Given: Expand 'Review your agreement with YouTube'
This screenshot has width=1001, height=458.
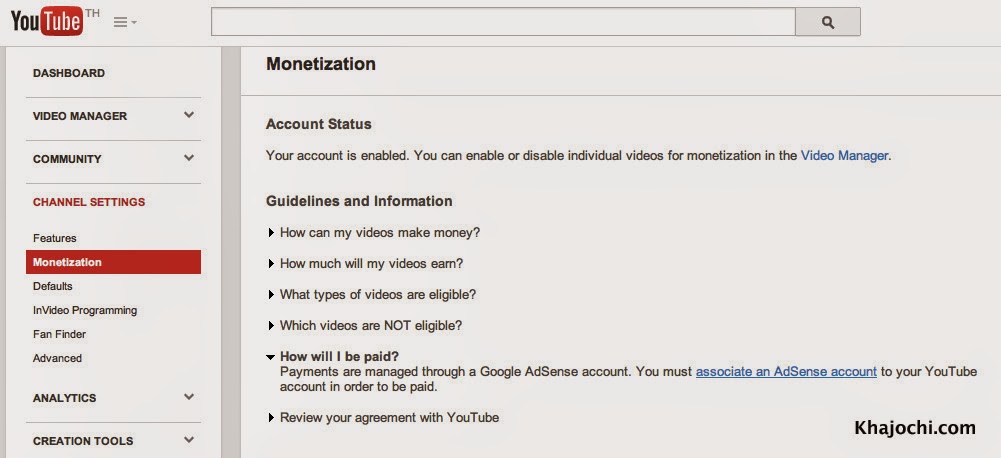Looking at the screenshot, I should [x=389, y=417].
